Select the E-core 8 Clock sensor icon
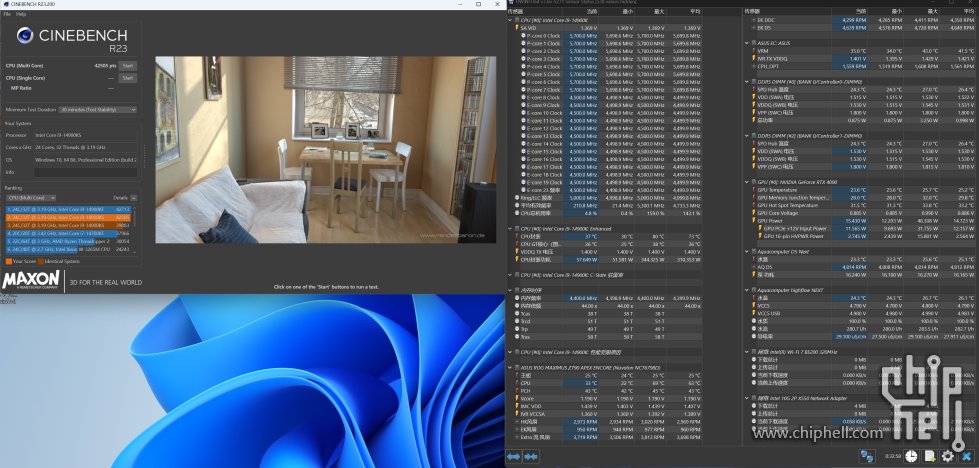979x468 pixels. tap(523, 97)
